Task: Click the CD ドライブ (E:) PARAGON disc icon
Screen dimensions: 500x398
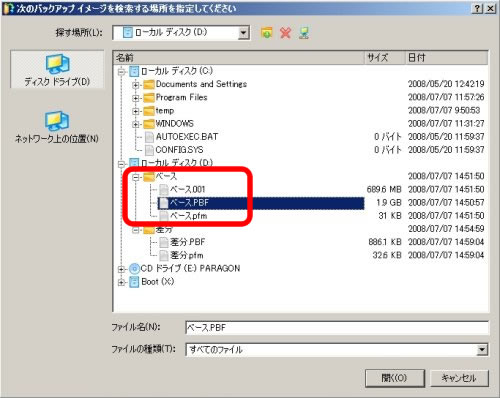Action: tap(134, 269)
